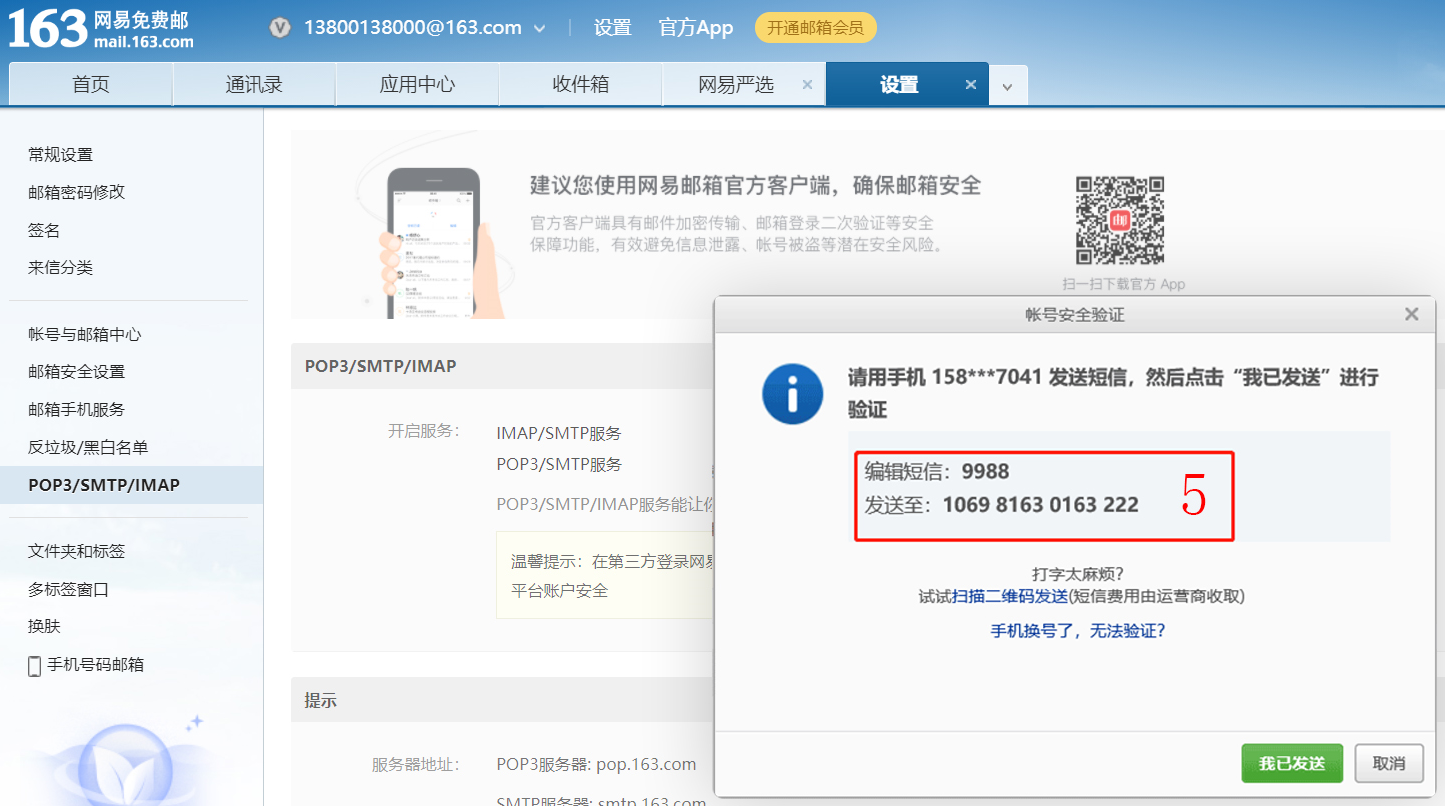Click the phone illustration in banner
Screen dimensions: 1445x806
434,243
